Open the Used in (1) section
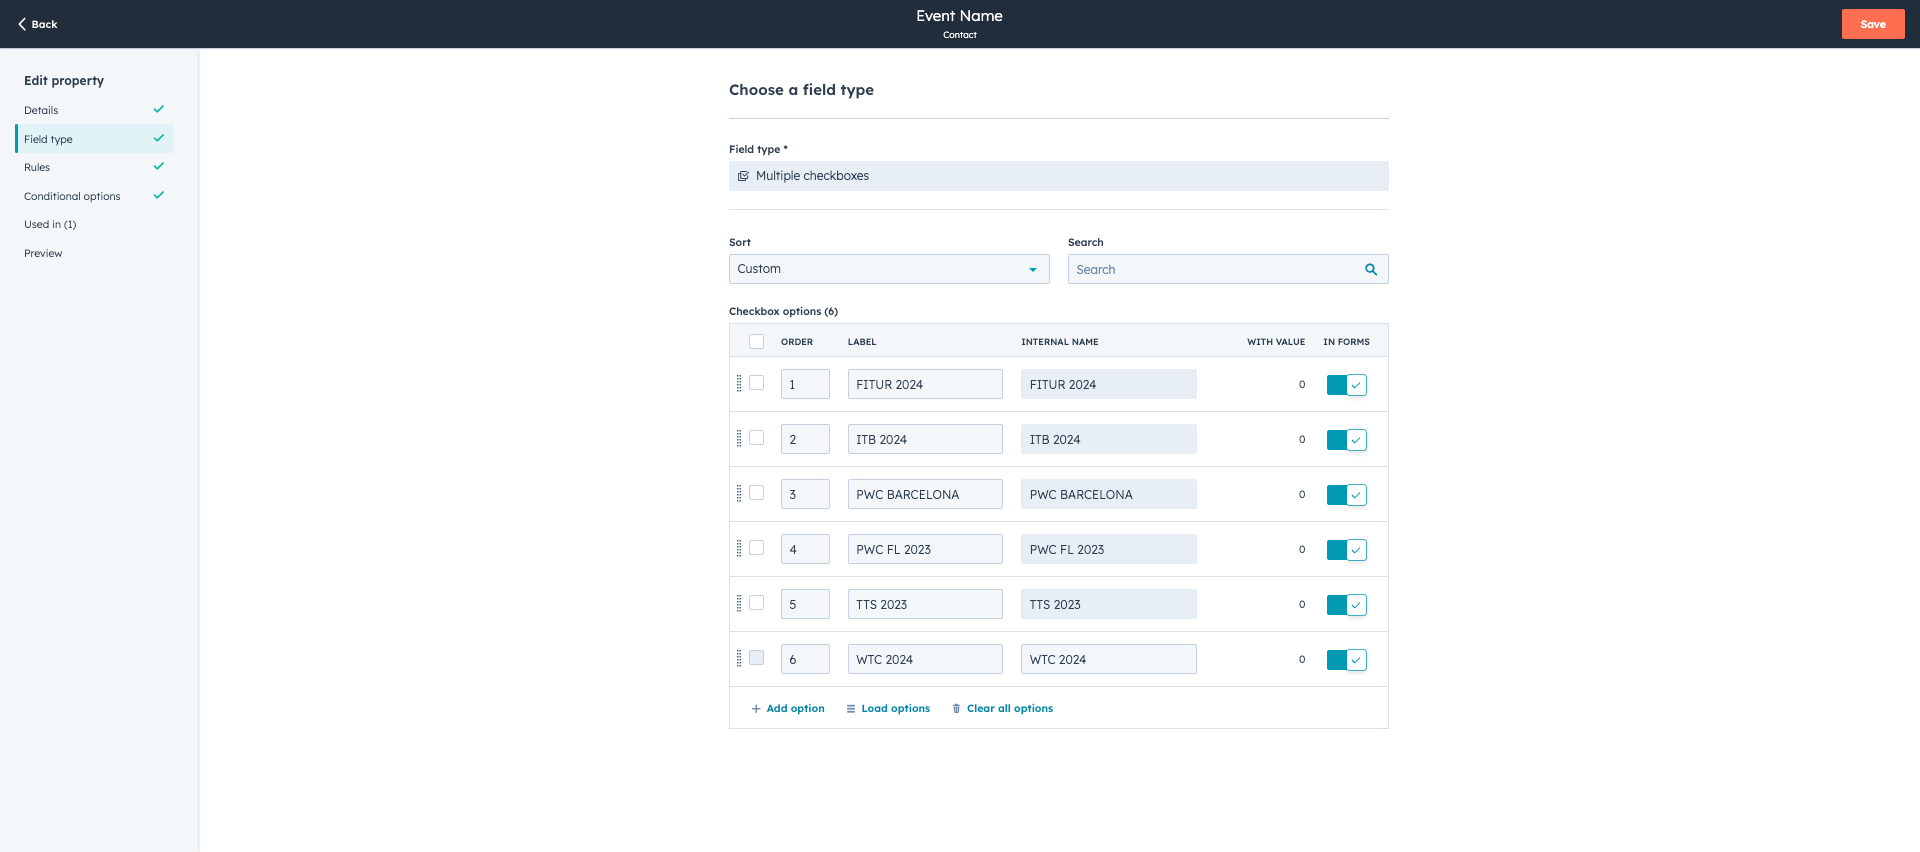Image resolution: width=1920 pixels, height=852 pixels. 95,224
